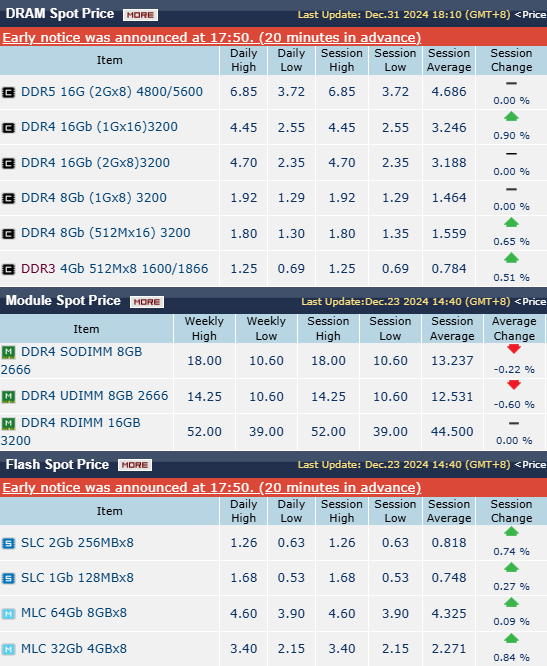Viewport: 547px width, 666px height.
Task: Click green up arrow for SLC 2Gb 256MBx8
Action: tap(511, 531)
